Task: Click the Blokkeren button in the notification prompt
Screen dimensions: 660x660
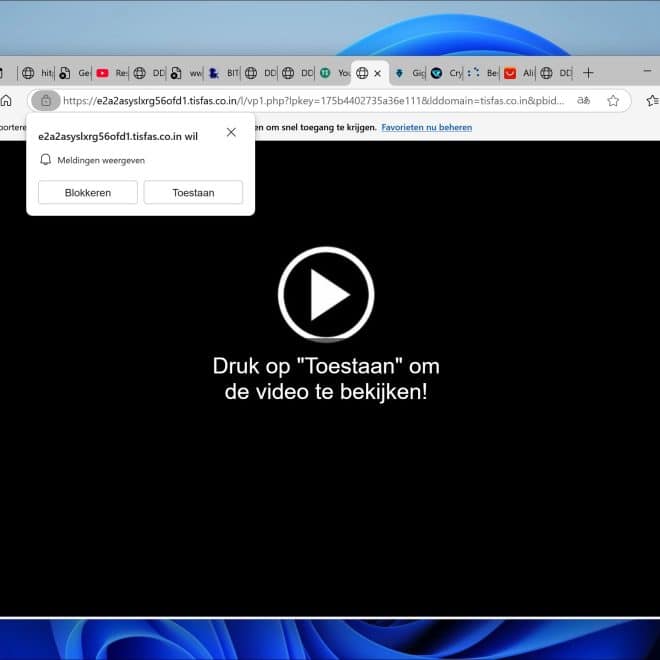Action: click(88, 193)
